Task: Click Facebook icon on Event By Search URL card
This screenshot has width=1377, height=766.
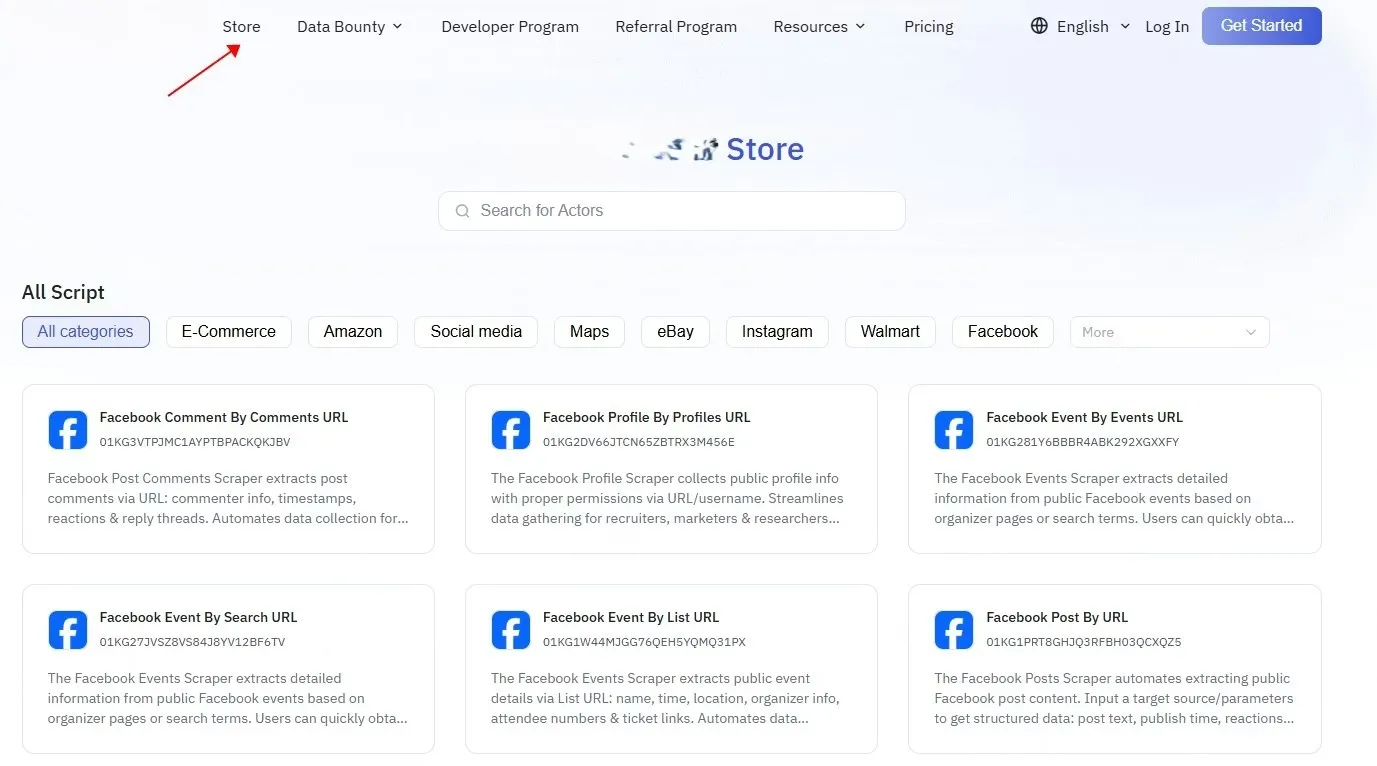Action: click(x=68, y=630)
